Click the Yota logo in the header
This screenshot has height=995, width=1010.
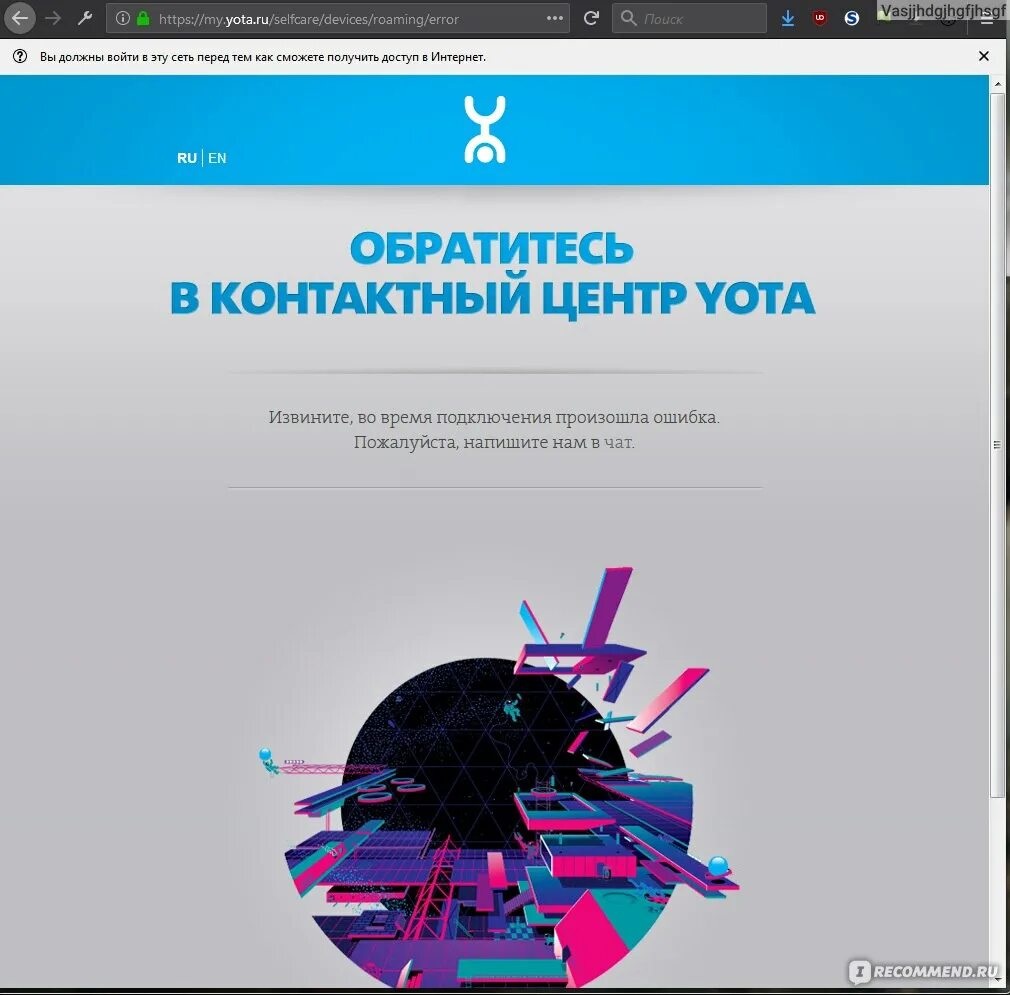click(485, 129)
